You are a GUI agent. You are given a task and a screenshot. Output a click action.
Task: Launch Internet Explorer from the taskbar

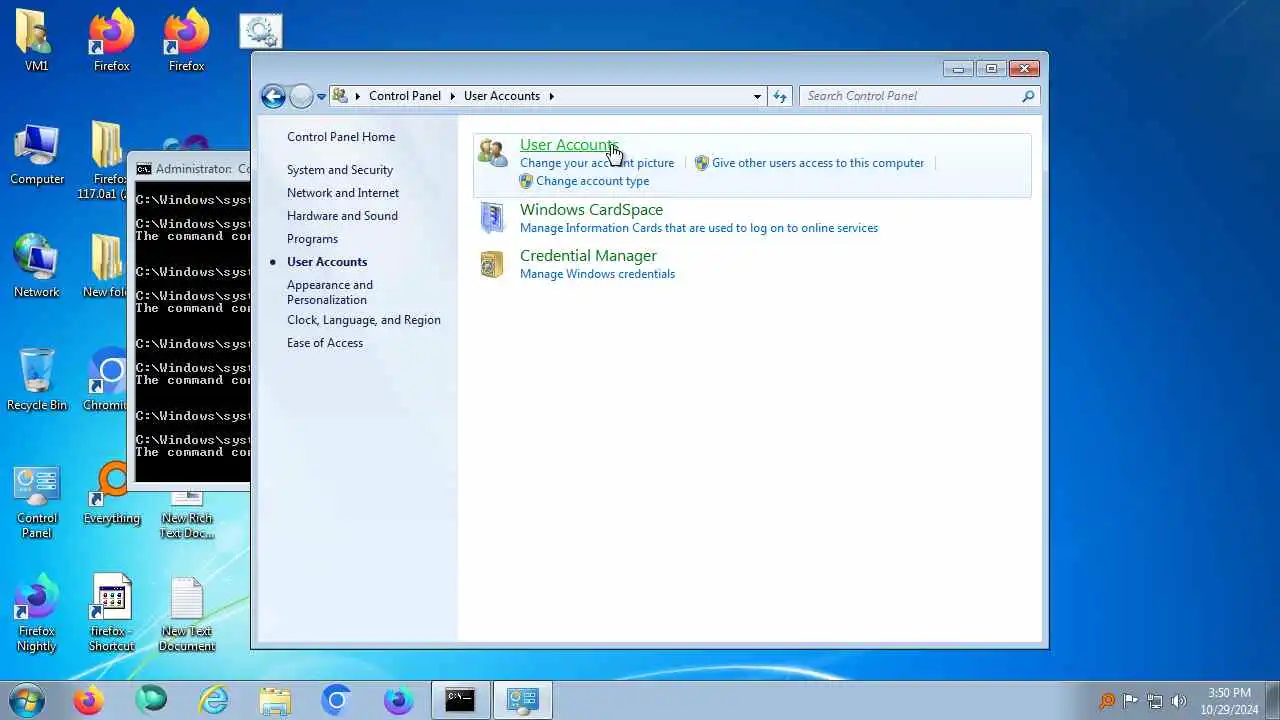213,700
